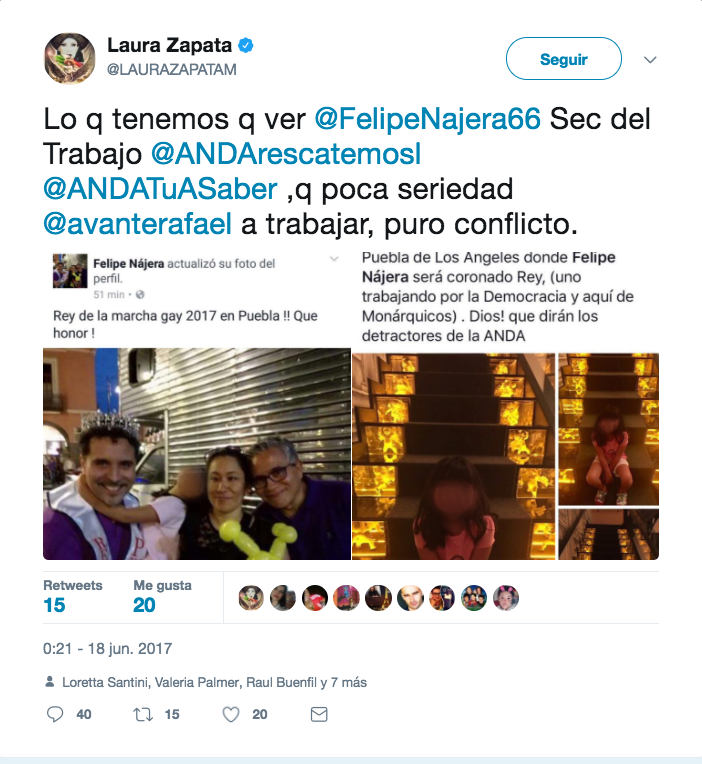Open last liker avatar with bunny ears
Image resolution: width=702 pixels, height=764 pixels.
(x=506, y=598)
